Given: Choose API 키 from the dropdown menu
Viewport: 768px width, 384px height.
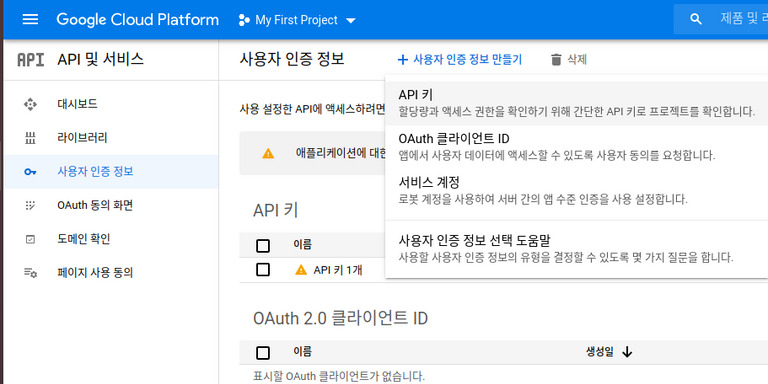Looking at the screenshot, I should click(x=576, y=103).
